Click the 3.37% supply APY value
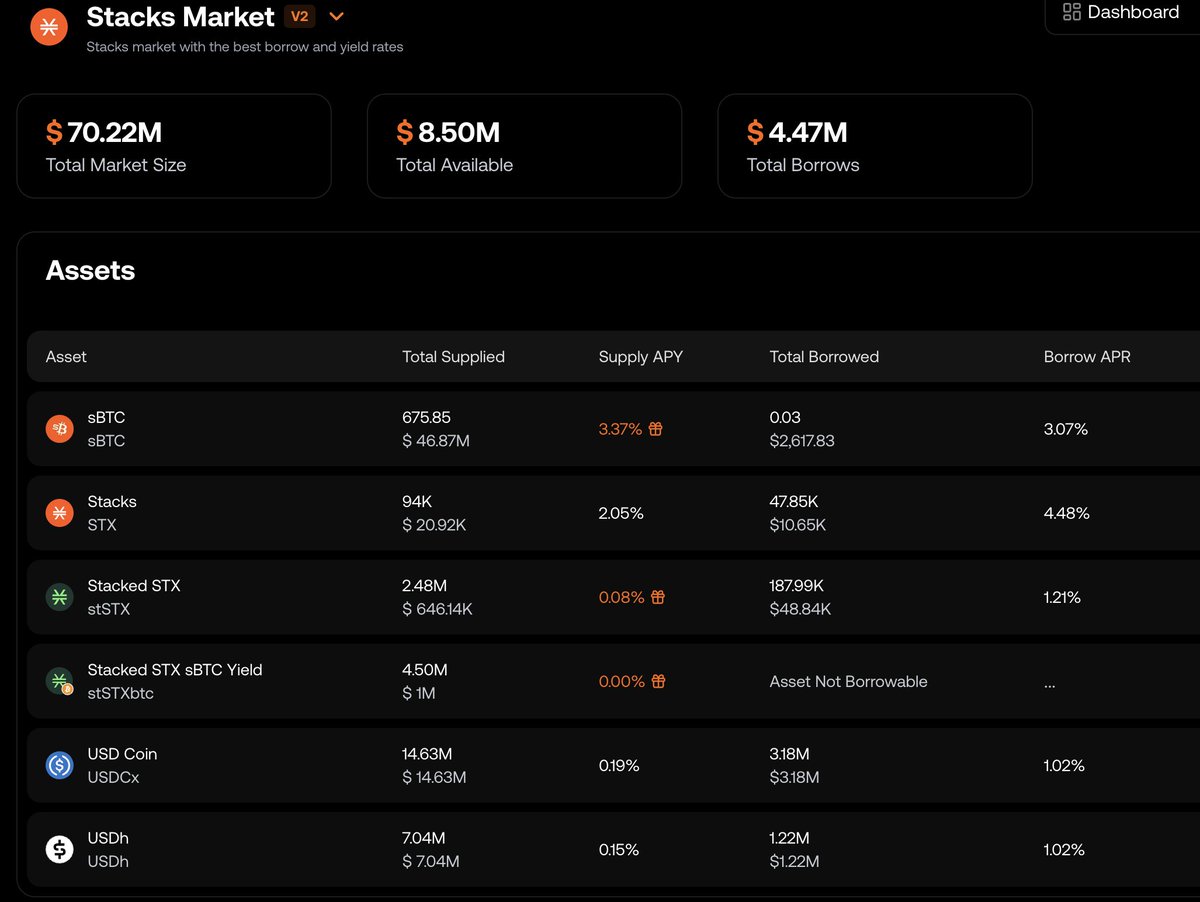The height and width of the screenshot is (902, 1200). 620,429
